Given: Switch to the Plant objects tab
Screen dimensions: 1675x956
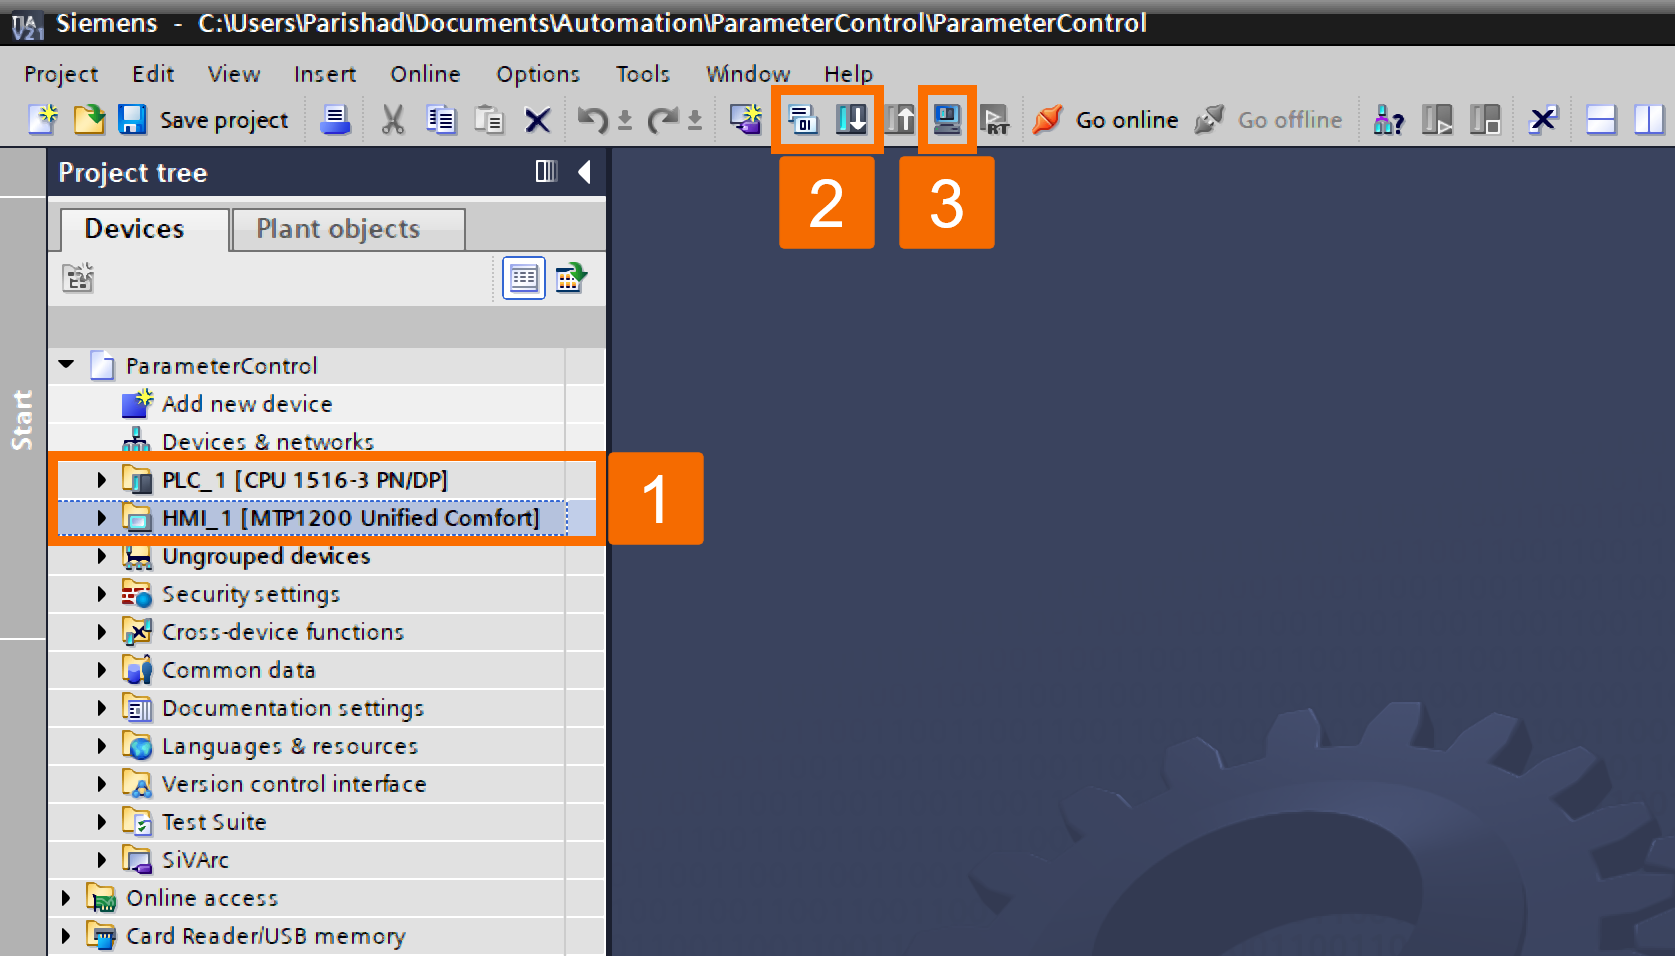Looking at the screenshot, I should [348, 229].
